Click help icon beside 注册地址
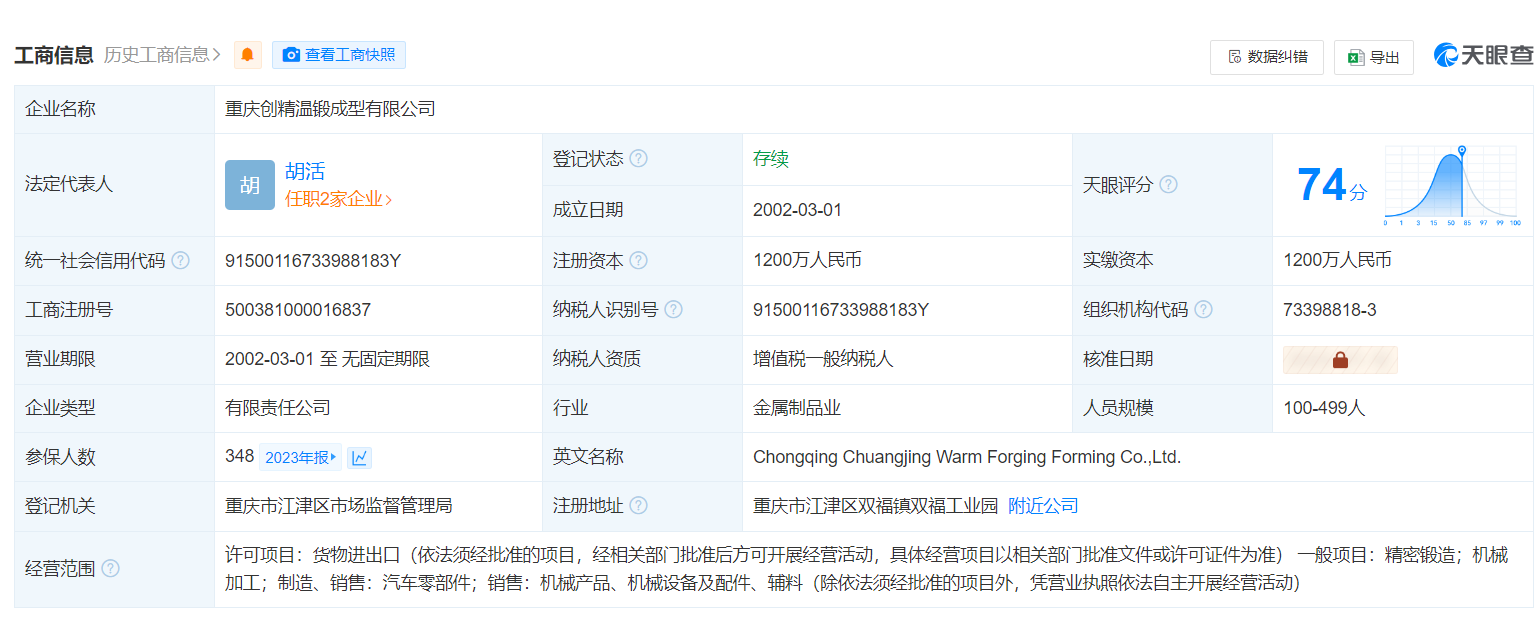Viewport: 1537px width, 622px height. (x=638, y=506)
